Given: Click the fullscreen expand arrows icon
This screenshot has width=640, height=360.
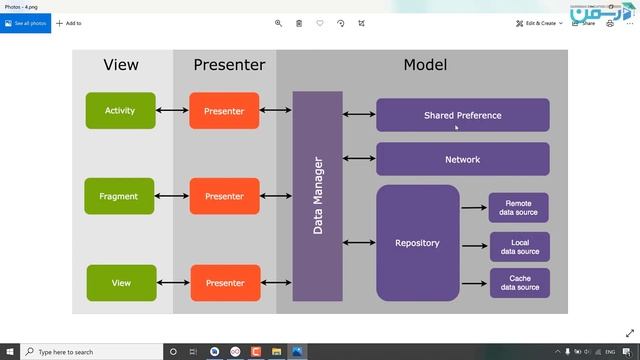Looking at the screenshot, I should coord(630,333).
